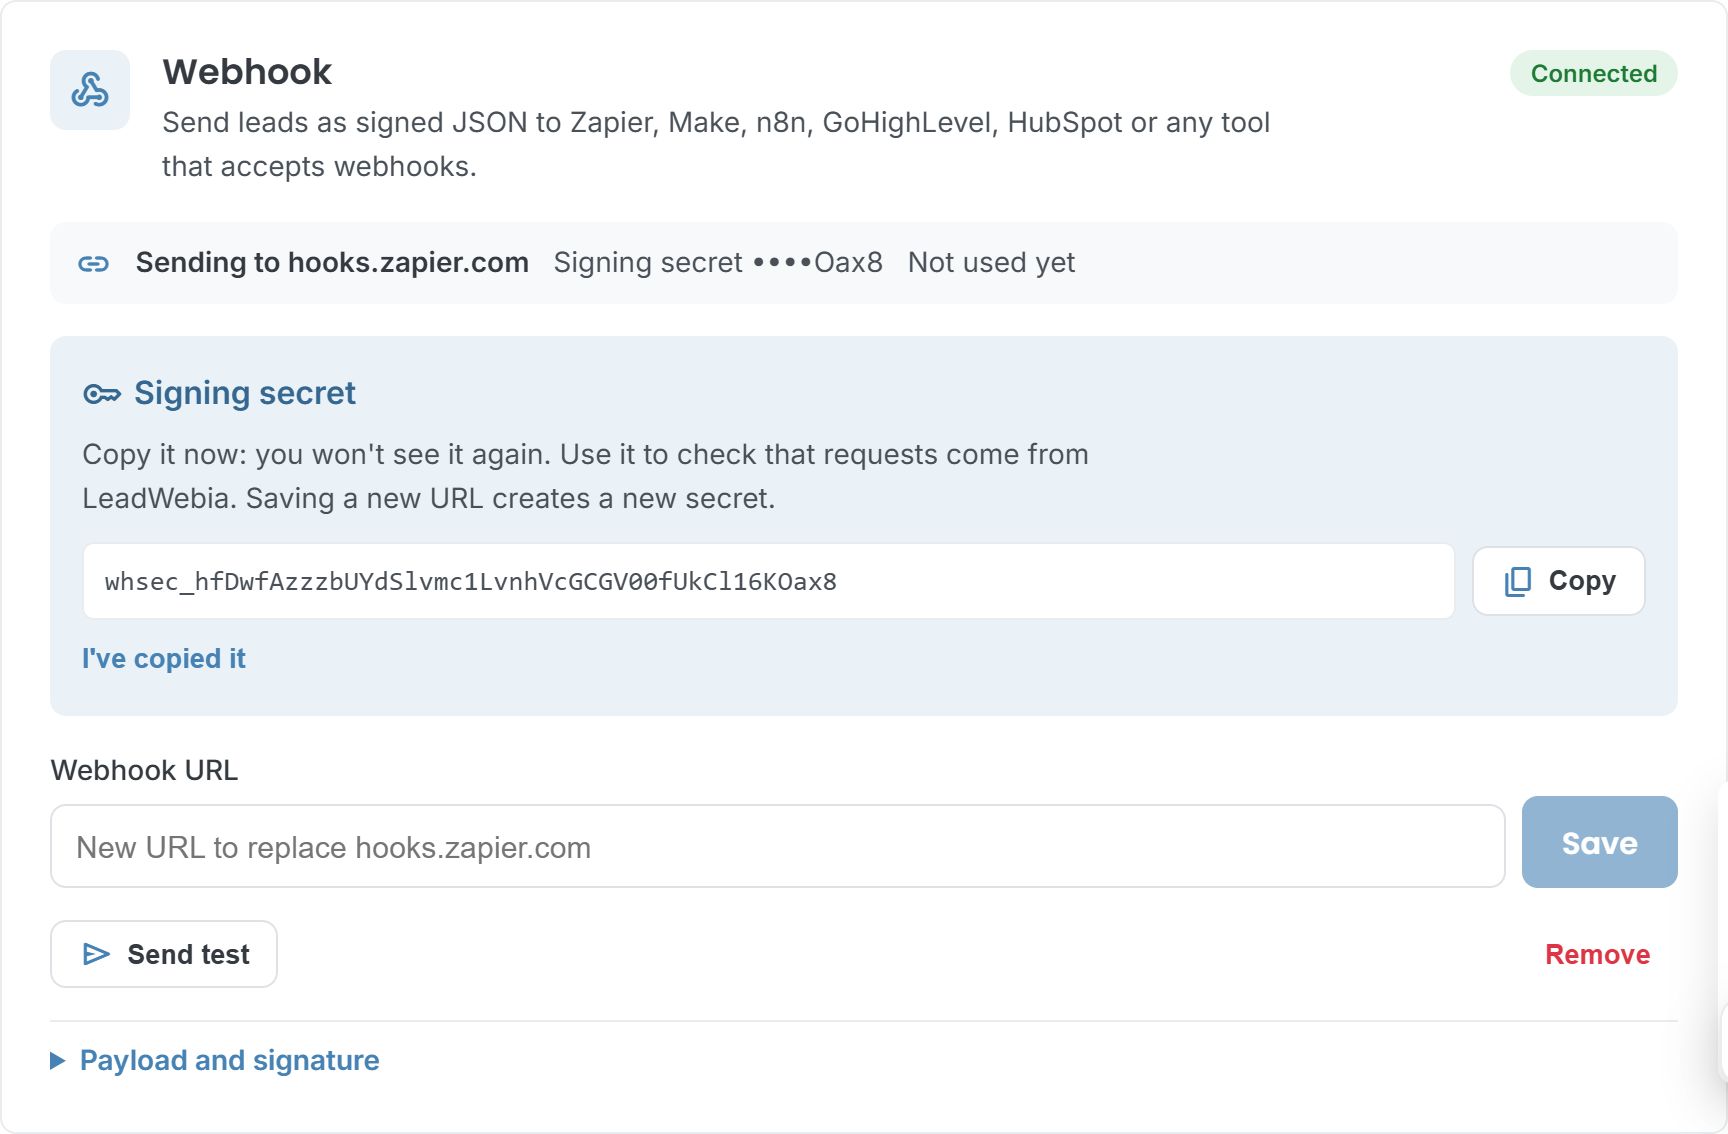The image size is (1728, 1134).
Task: Click the key icon next to Signing secret
Action: point(102,394)
